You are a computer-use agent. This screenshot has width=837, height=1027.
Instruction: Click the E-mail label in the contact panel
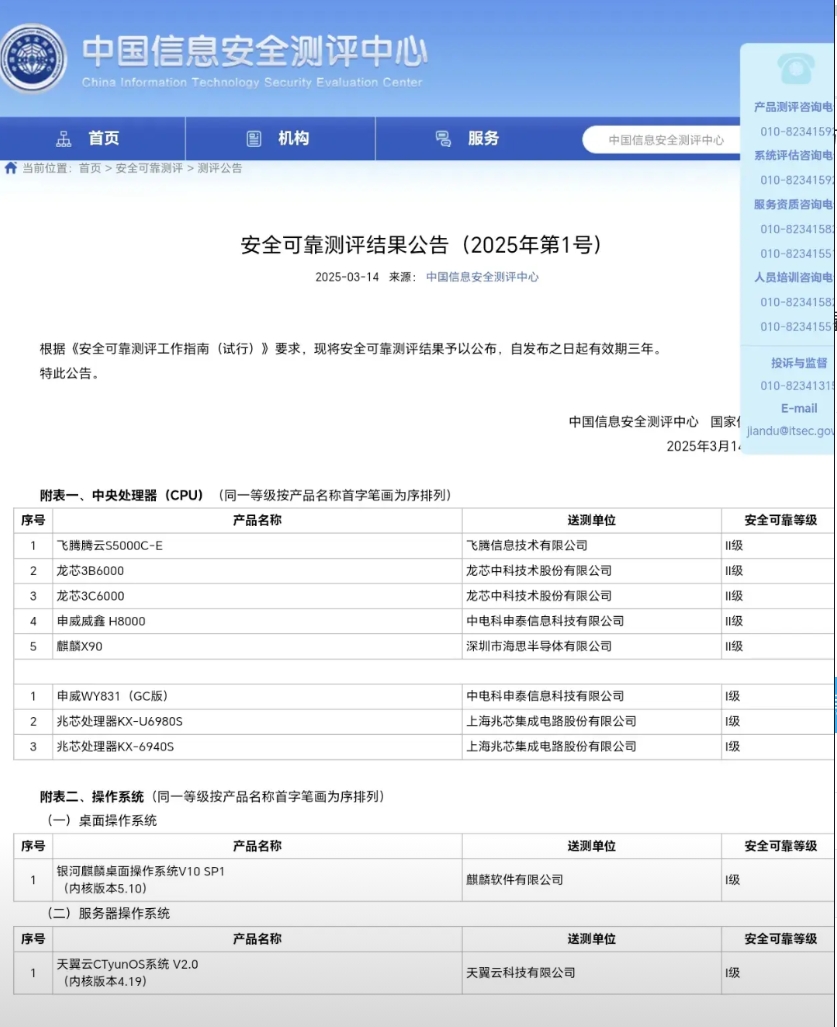click(799, 409)
